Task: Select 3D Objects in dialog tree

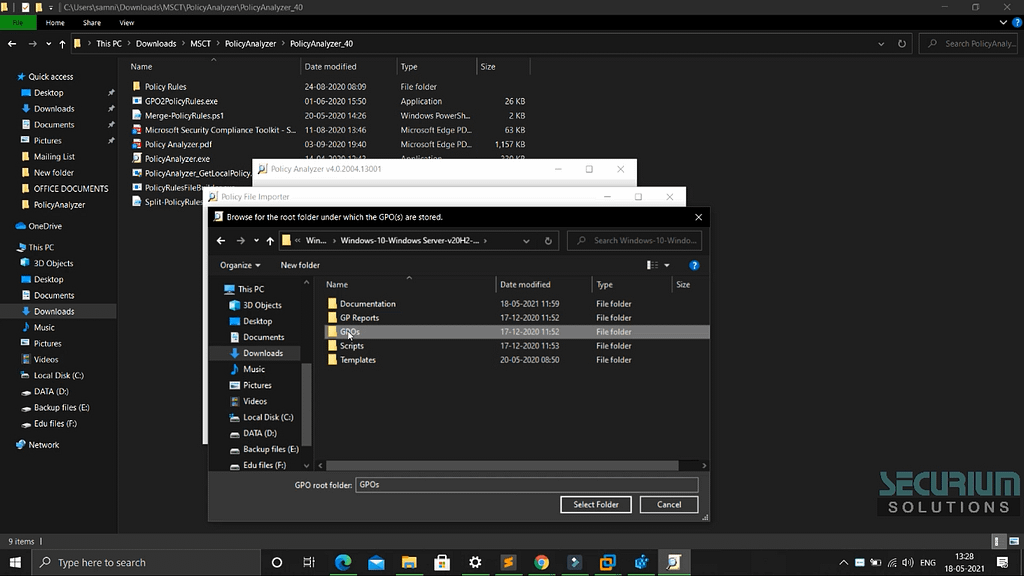Action: pos(262,305)
